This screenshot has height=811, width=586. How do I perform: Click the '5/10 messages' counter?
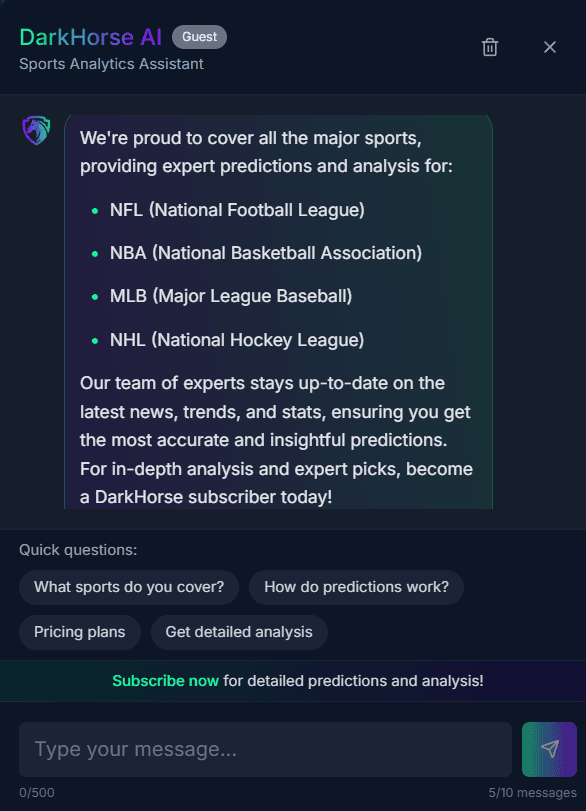tap(533, 792)
